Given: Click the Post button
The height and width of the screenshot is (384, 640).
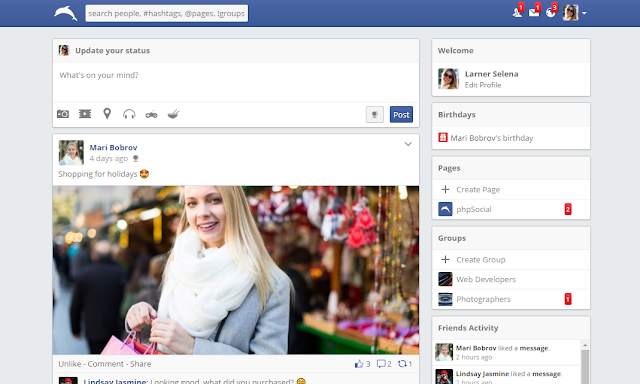Looking at the screenshot, I should tap(401, 114).
